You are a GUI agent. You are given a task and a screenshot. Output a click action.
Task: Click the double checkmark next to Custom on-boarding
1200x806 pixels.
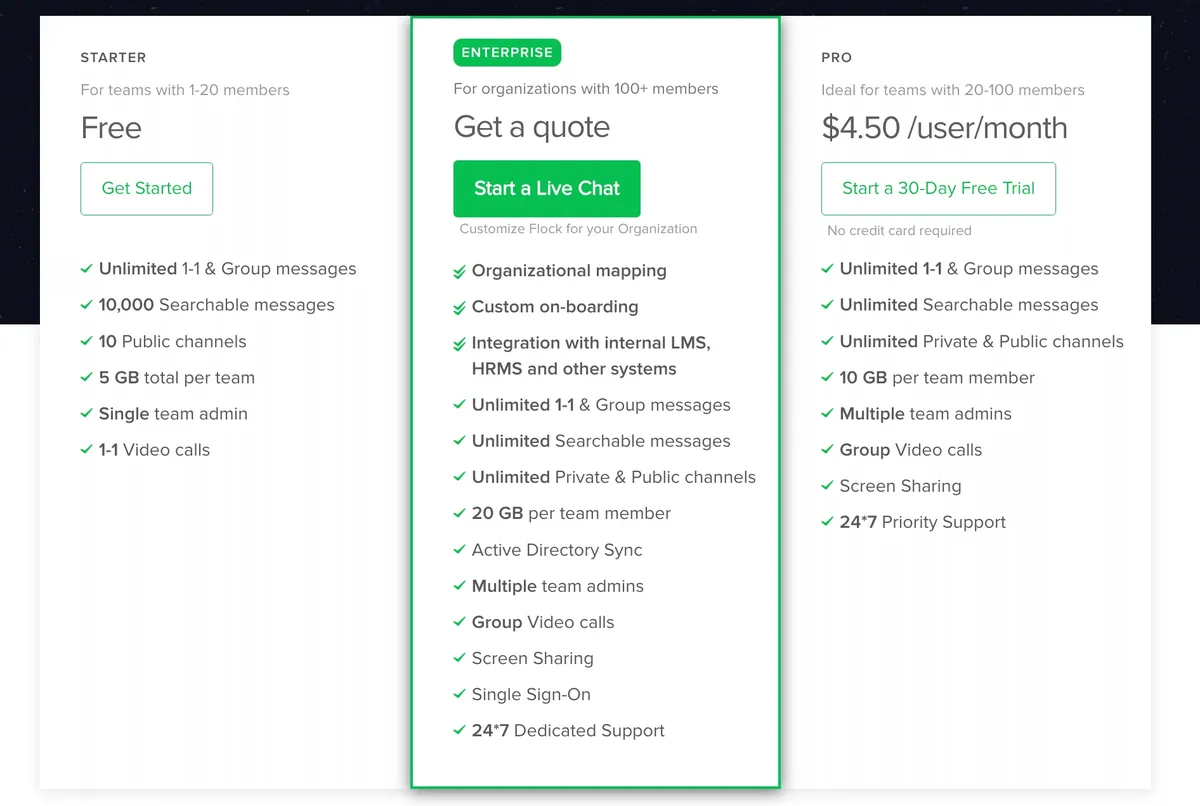click(458, 306)
